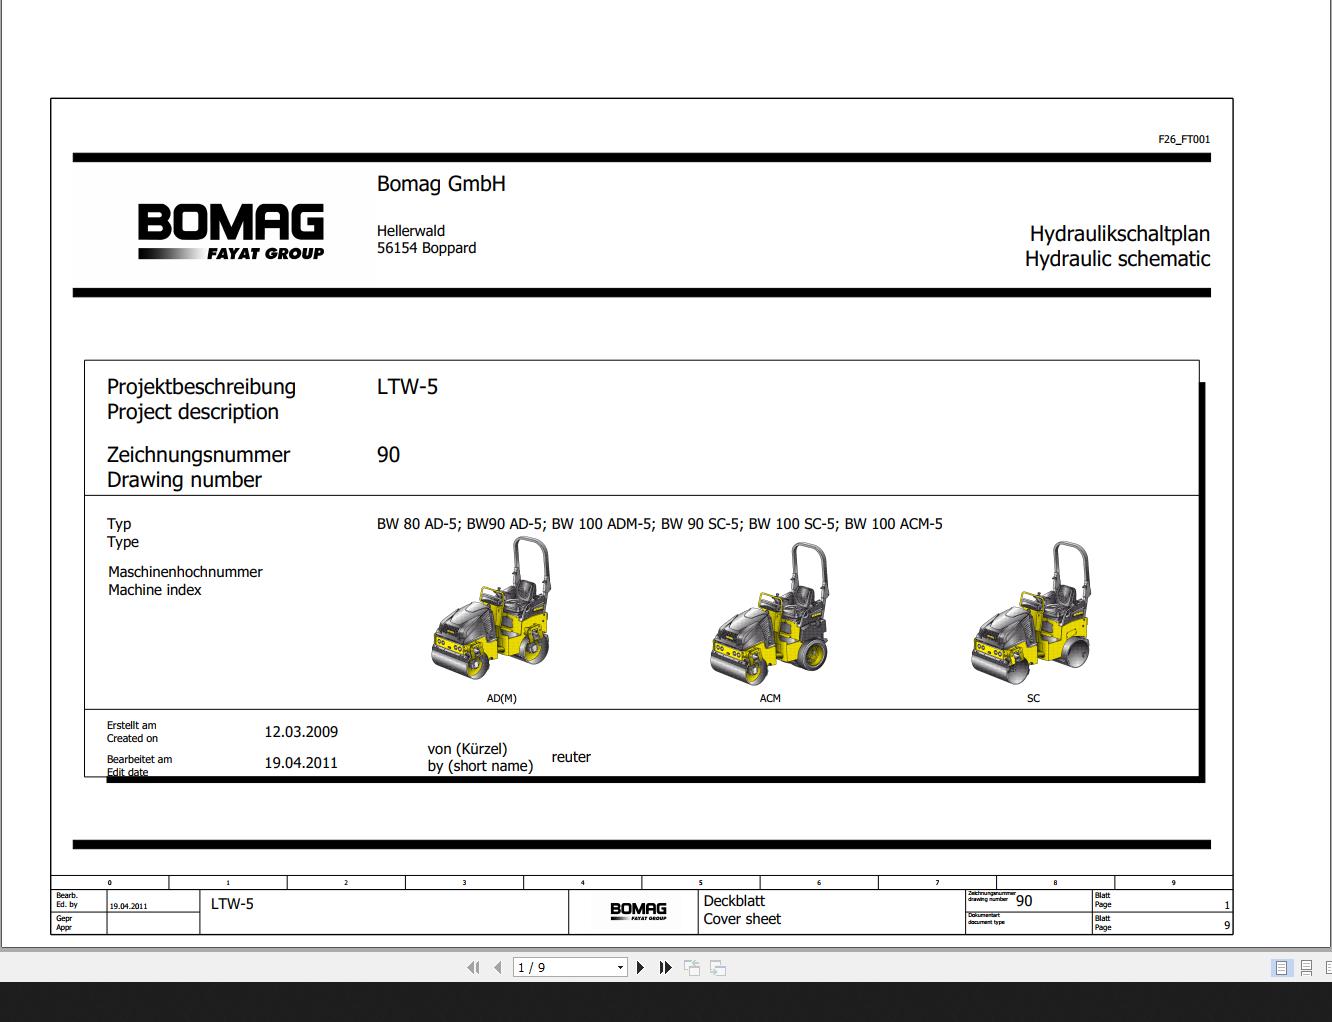This screenshot has width=1332, height=1022.
Task: Click the created date '12.03.2009'
Action: click(301, 732)
